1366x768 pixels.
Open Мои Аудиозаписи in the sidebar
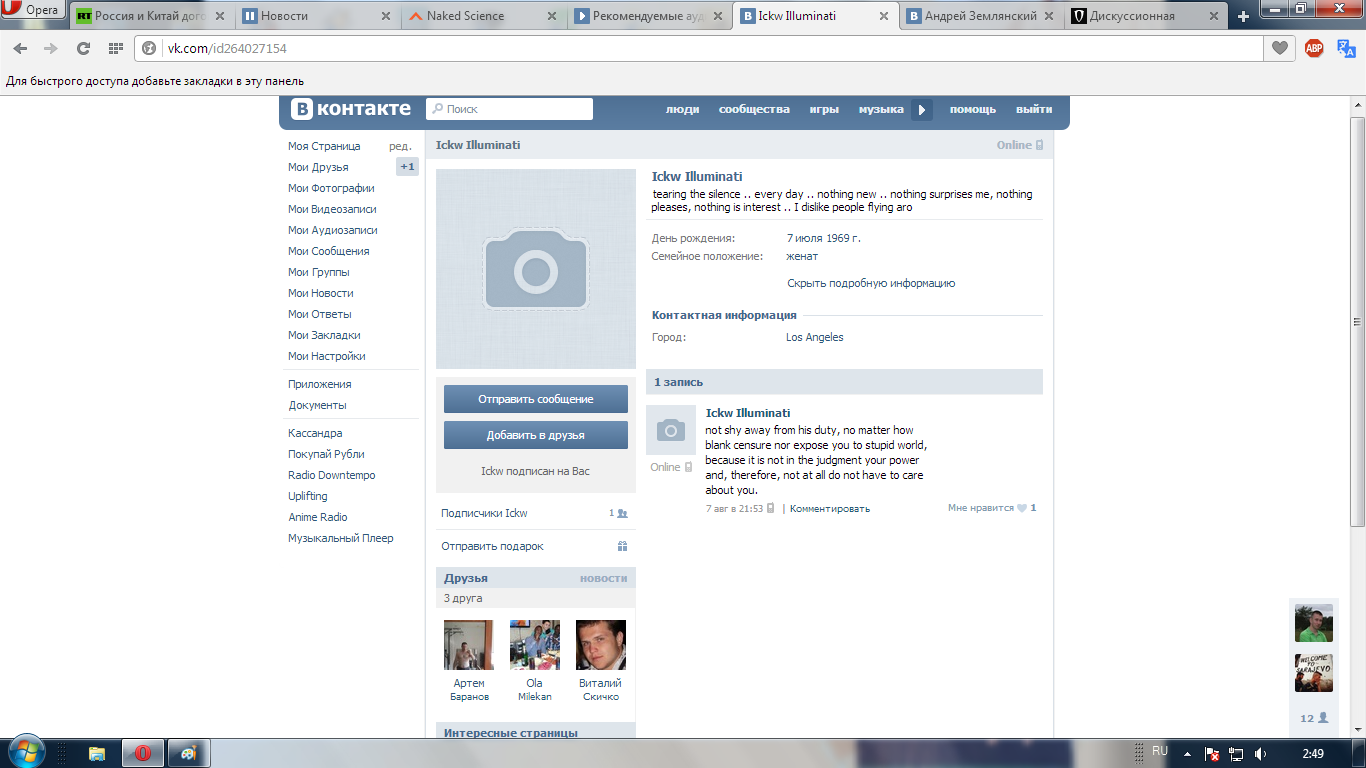[333, 230]
